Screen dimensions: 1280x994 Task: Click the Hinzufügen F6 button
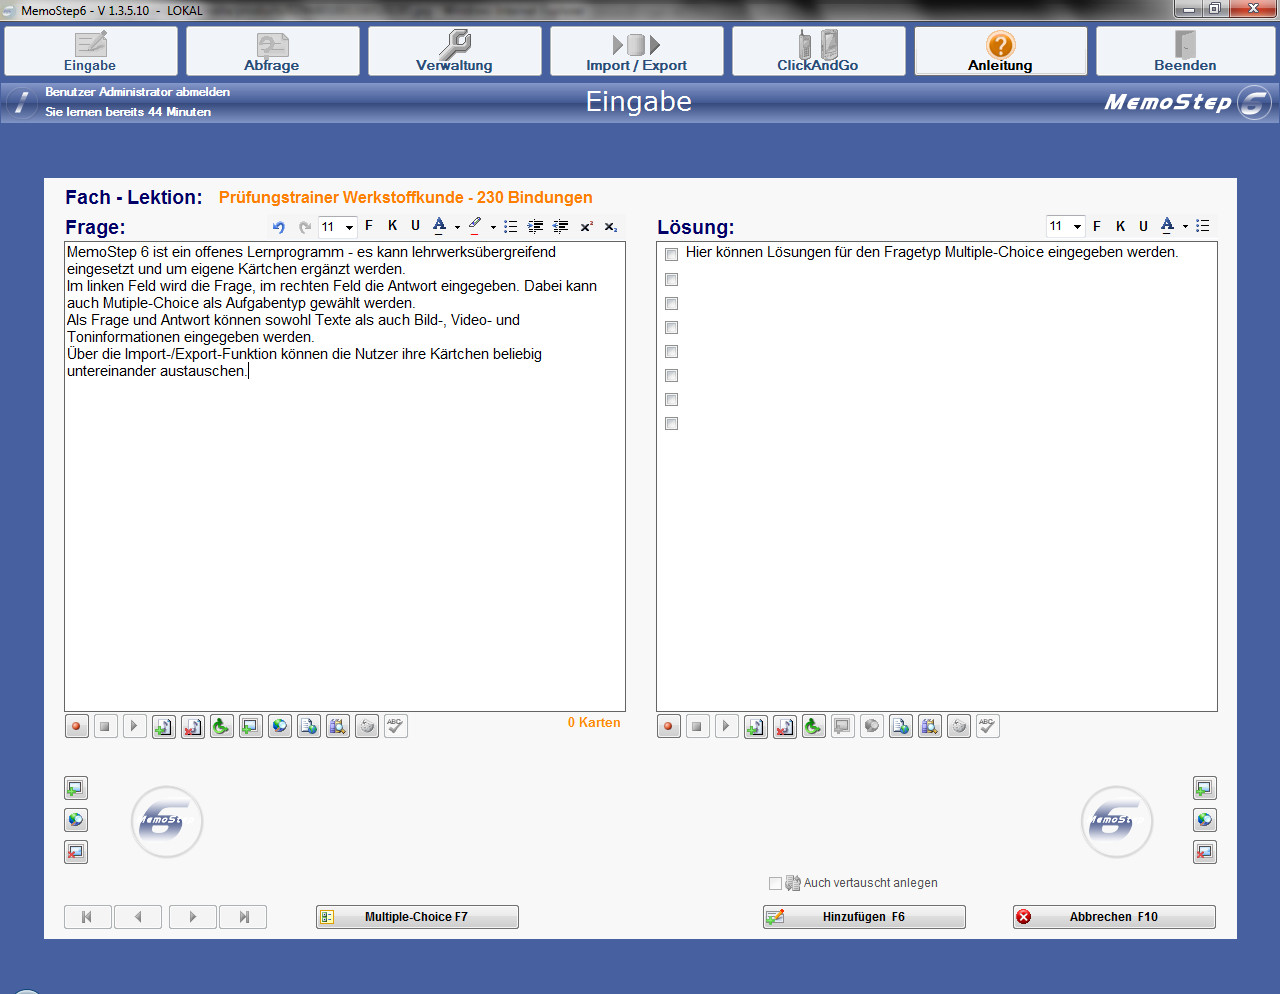[x=864, y=917]
